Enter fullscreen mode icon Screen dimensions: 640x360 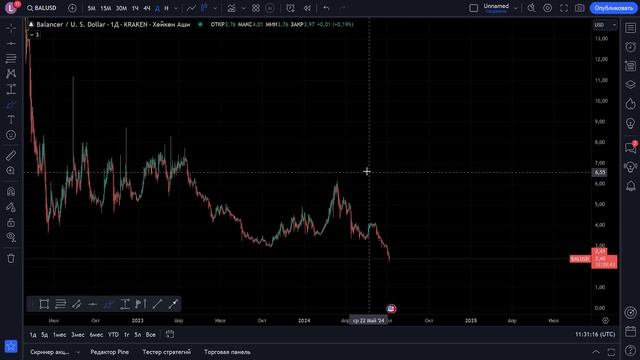564,8
